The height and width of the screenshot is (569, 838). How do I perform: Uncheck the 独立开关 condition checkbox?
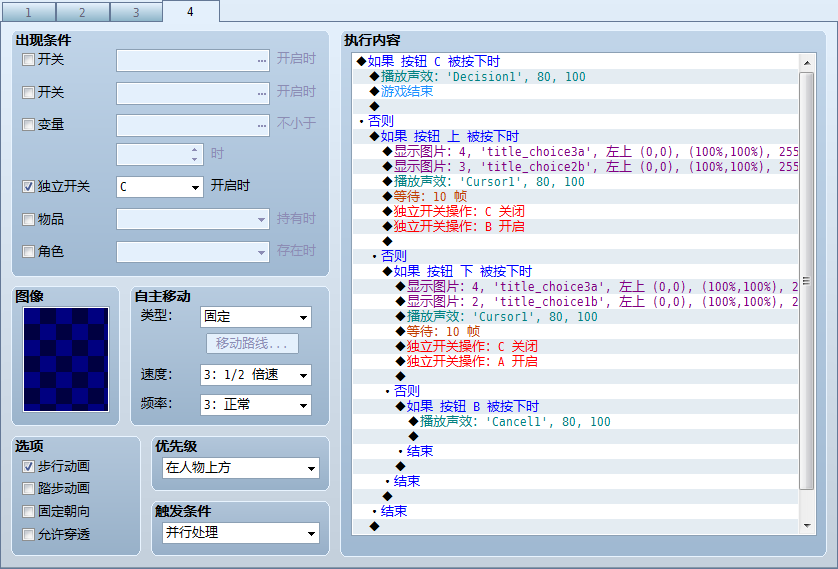coord(28,186)
